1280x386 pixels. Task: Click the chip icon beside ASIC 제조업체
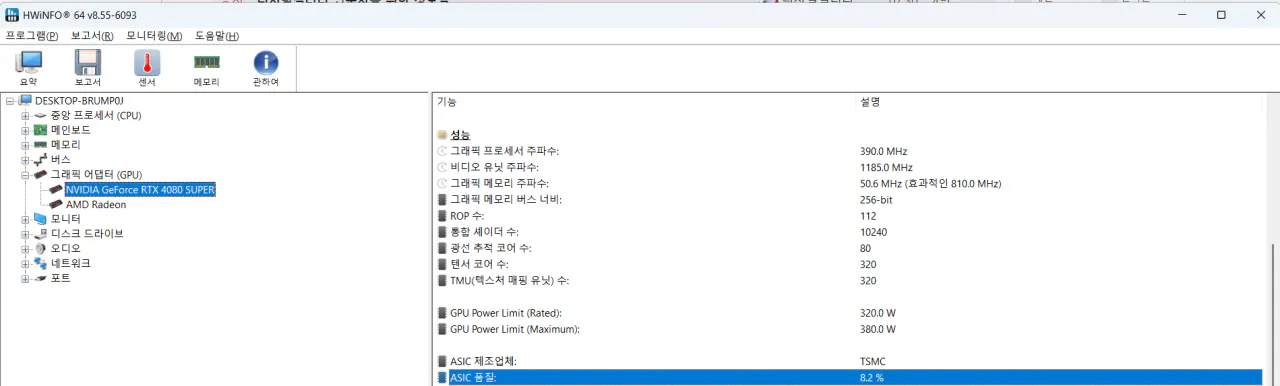(442, 361)
